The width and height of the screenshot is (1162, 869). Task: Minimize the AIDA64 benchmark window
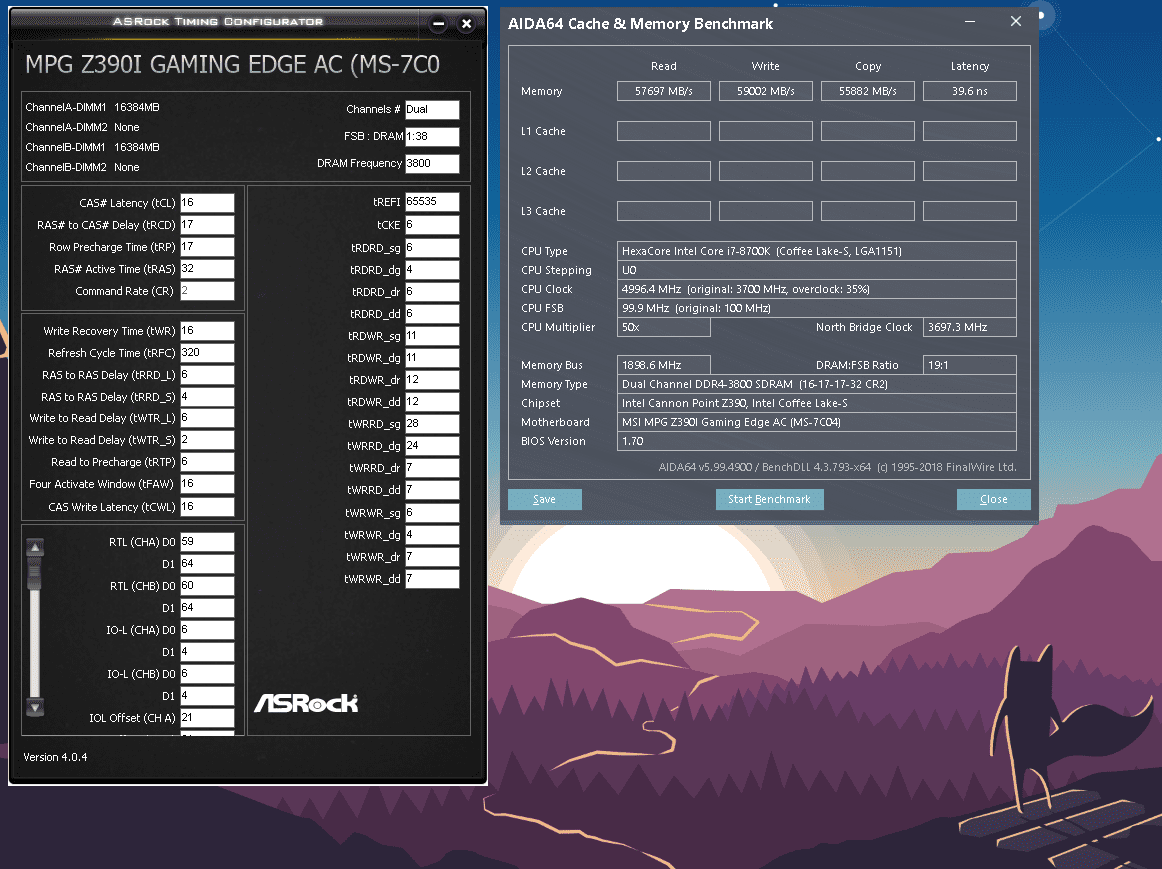(969, 21)
